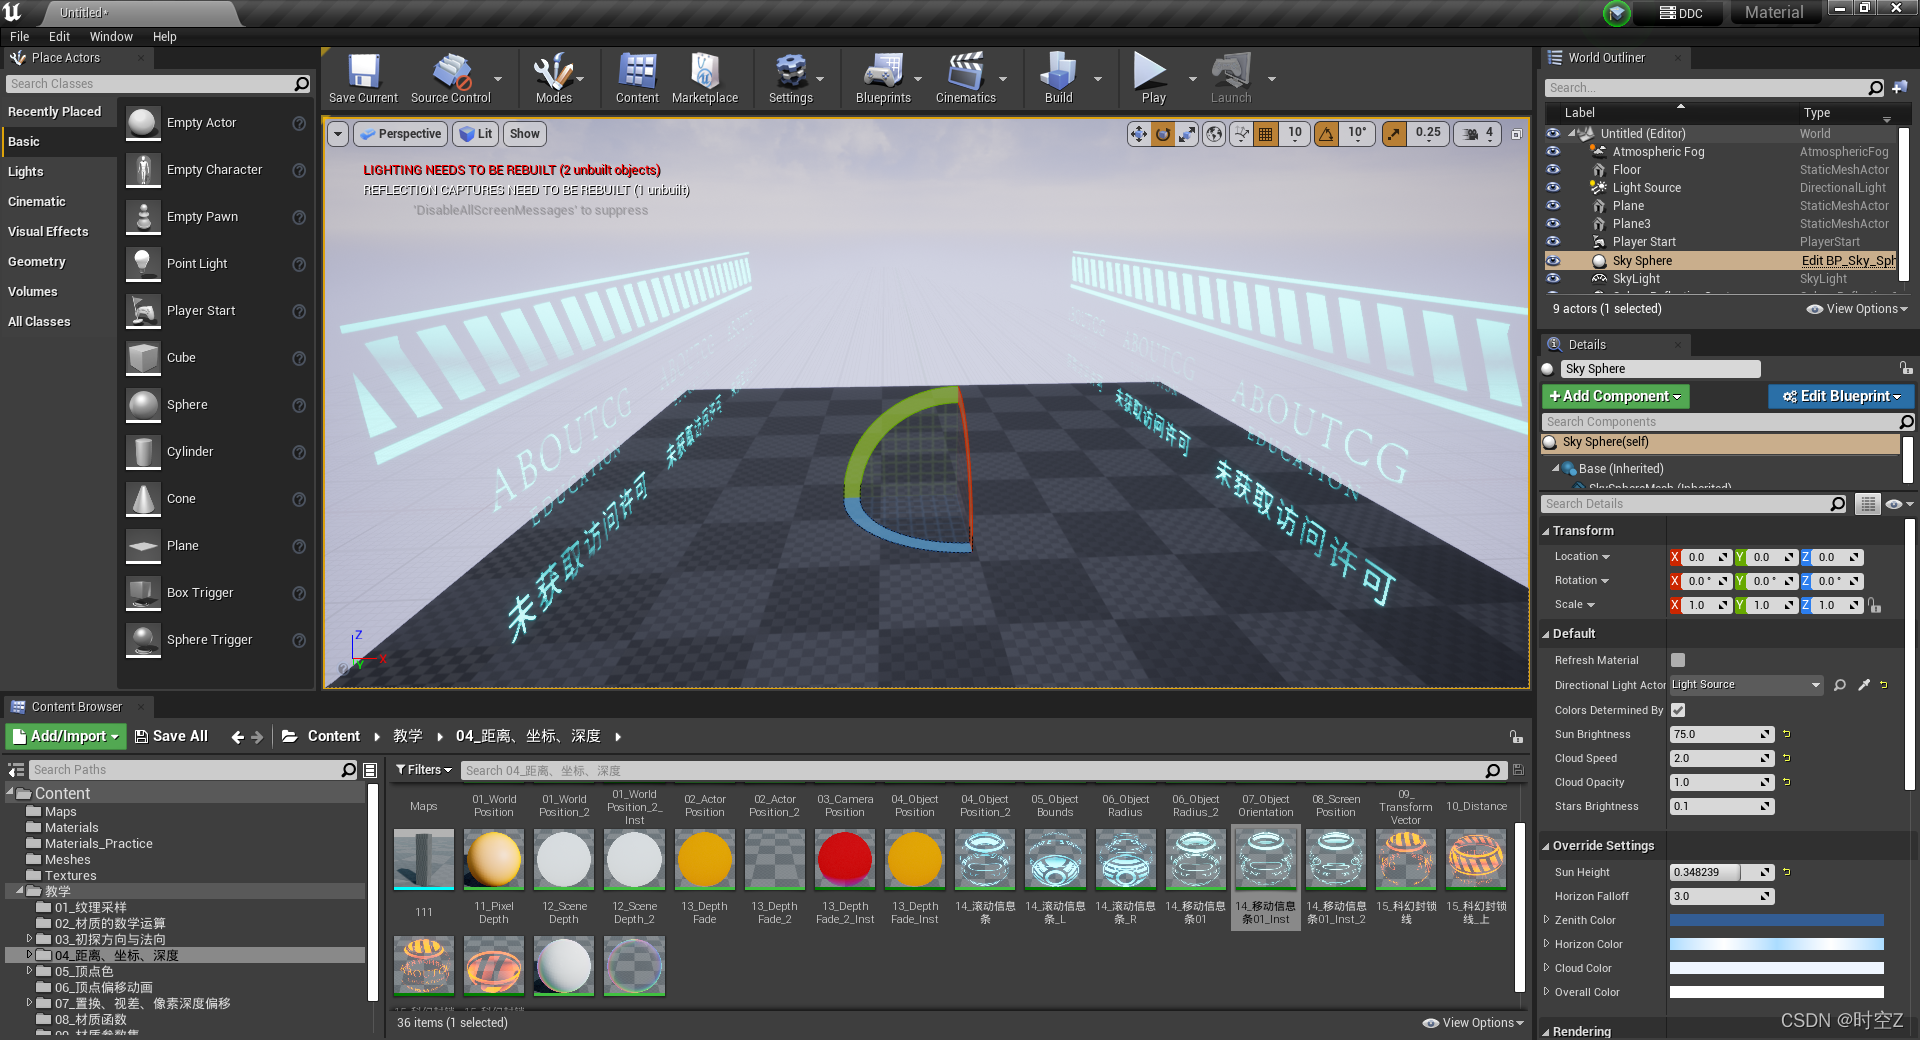Toggle visibility of Player Start actor
This screenshot has height=1040, width=1920.
tap(1553, 242)
